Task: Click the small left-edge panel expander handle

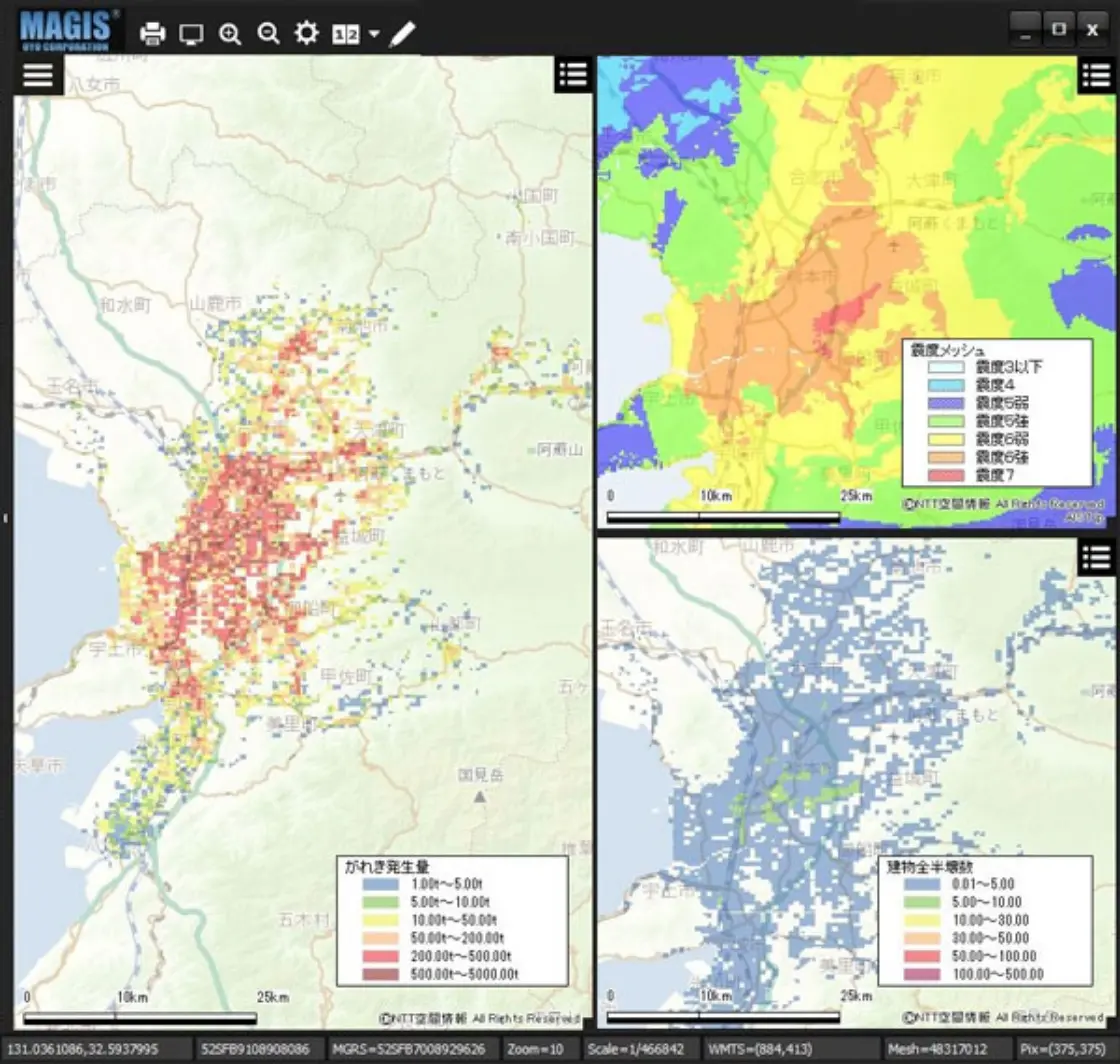Action: (x=5, y=518)
